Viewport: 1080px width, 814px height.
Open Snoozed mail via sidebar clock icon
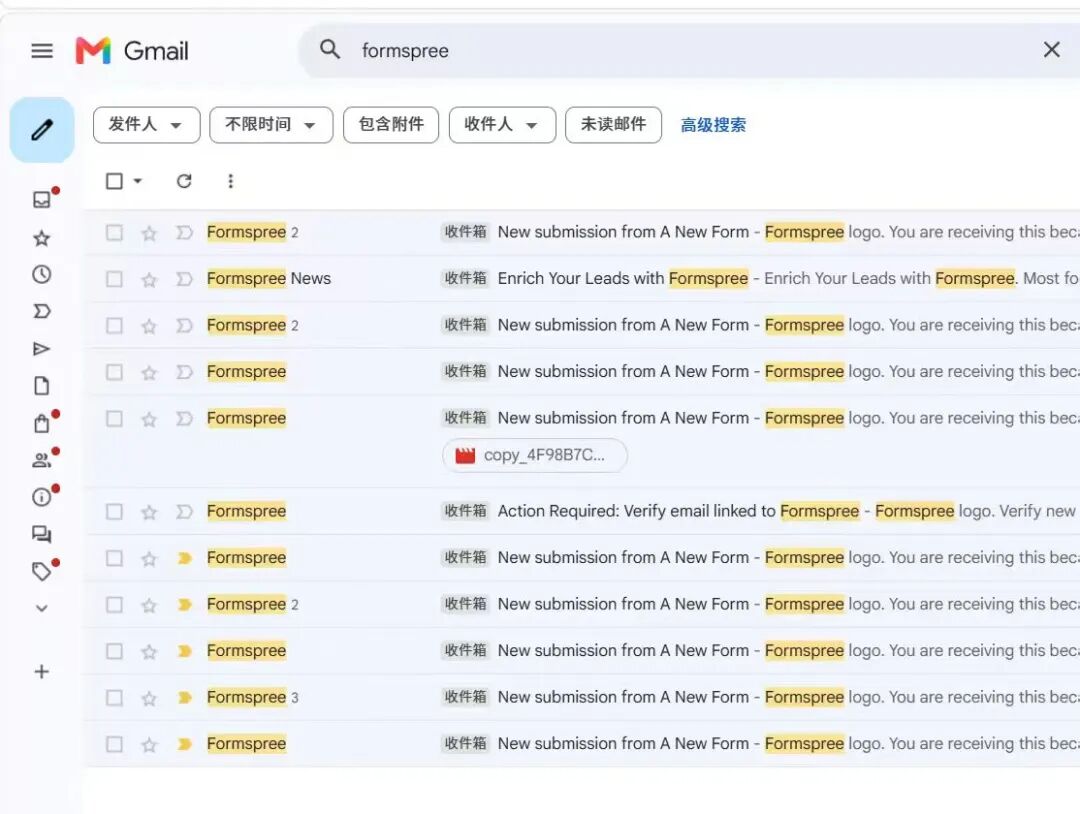pos(42,275)
